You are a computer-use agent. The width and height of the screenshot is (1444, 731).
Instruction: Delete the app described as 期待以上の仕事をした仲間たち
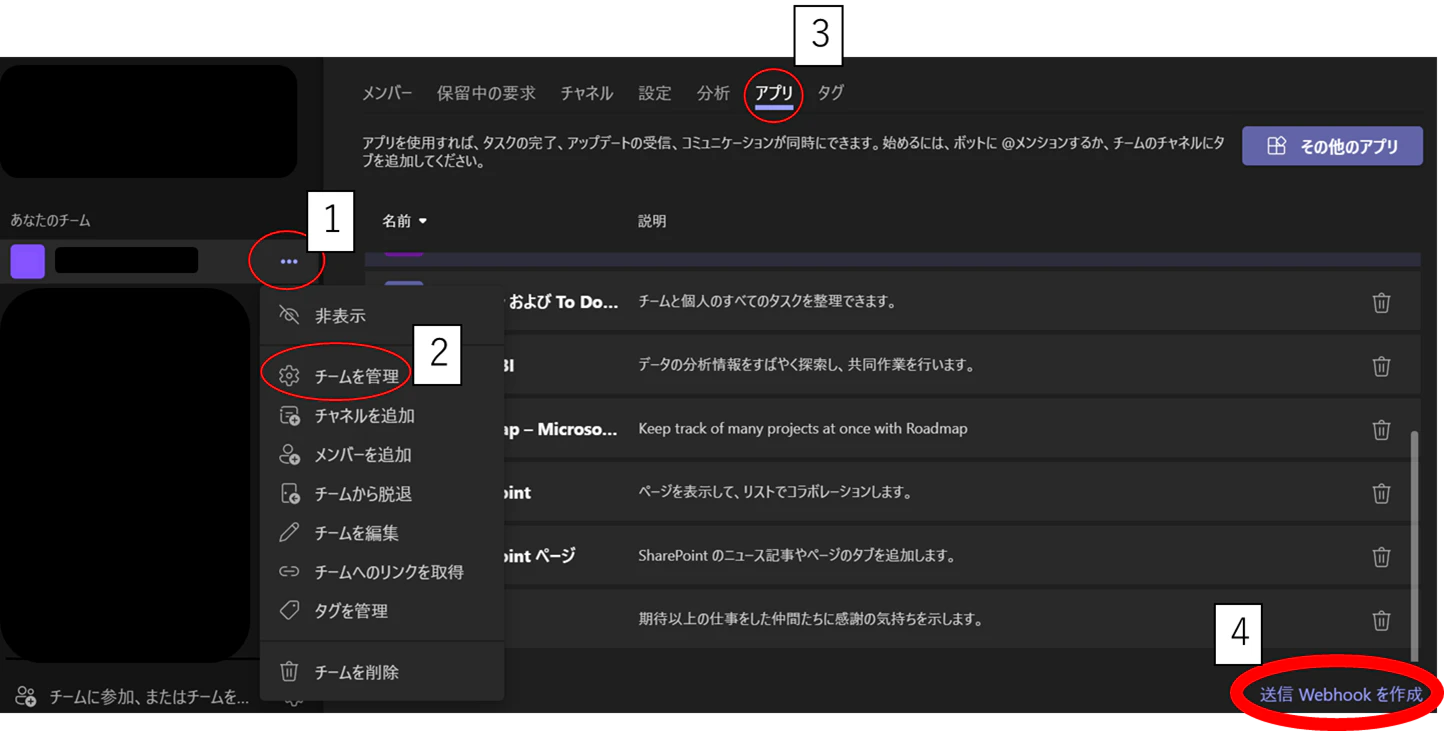click(x=1381, y=621)
